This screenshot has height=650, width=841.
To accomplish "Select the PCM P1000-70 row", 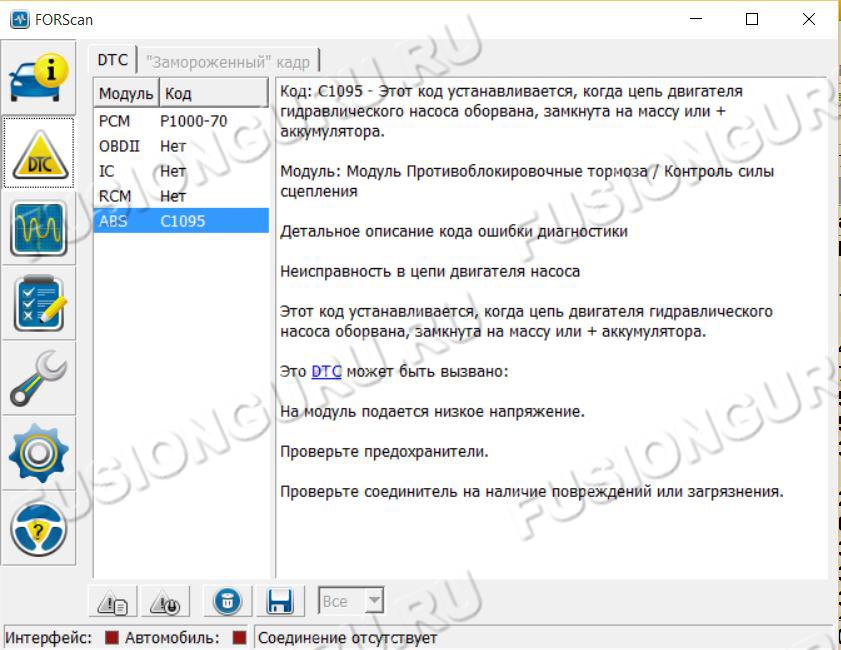I will [181, 121].
